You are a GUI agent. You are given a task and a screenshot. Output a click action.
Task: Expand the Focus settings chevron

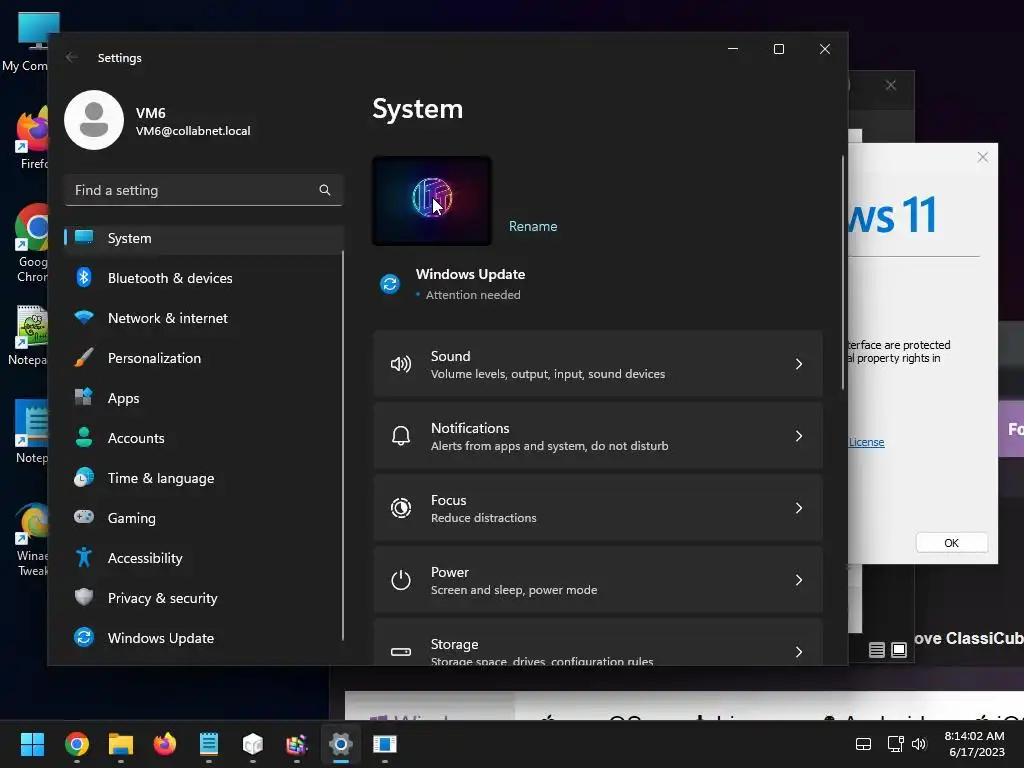799,507
